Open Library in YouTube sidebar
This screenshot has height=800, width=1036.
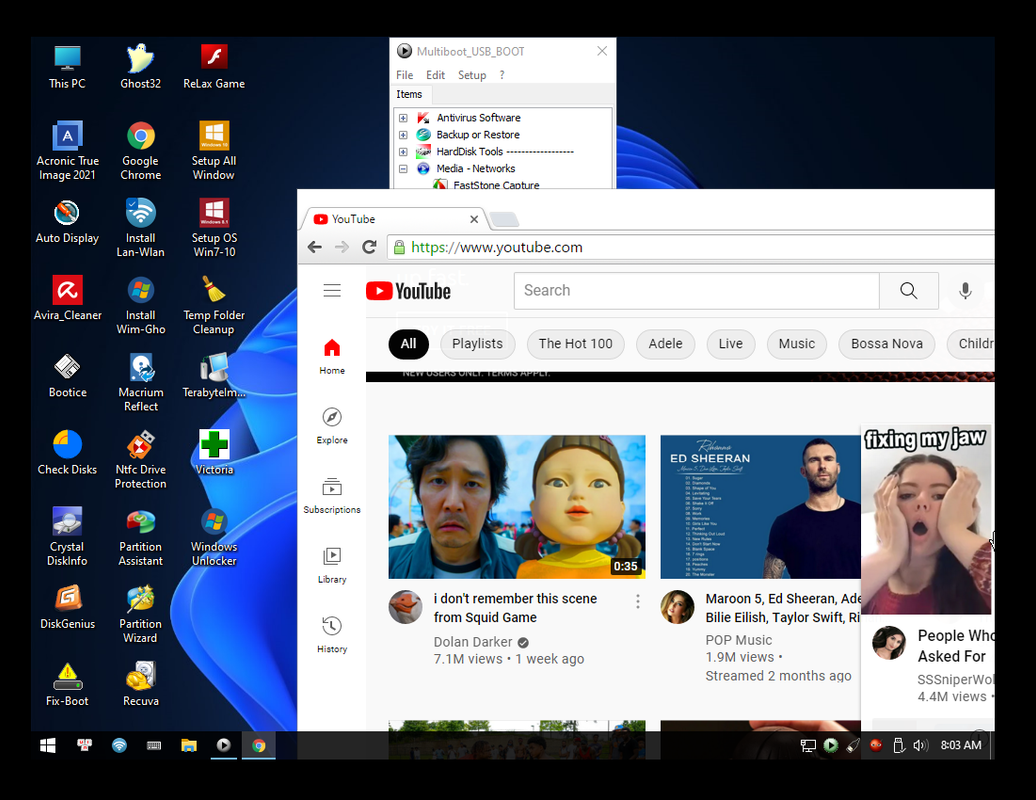point(332,565)
